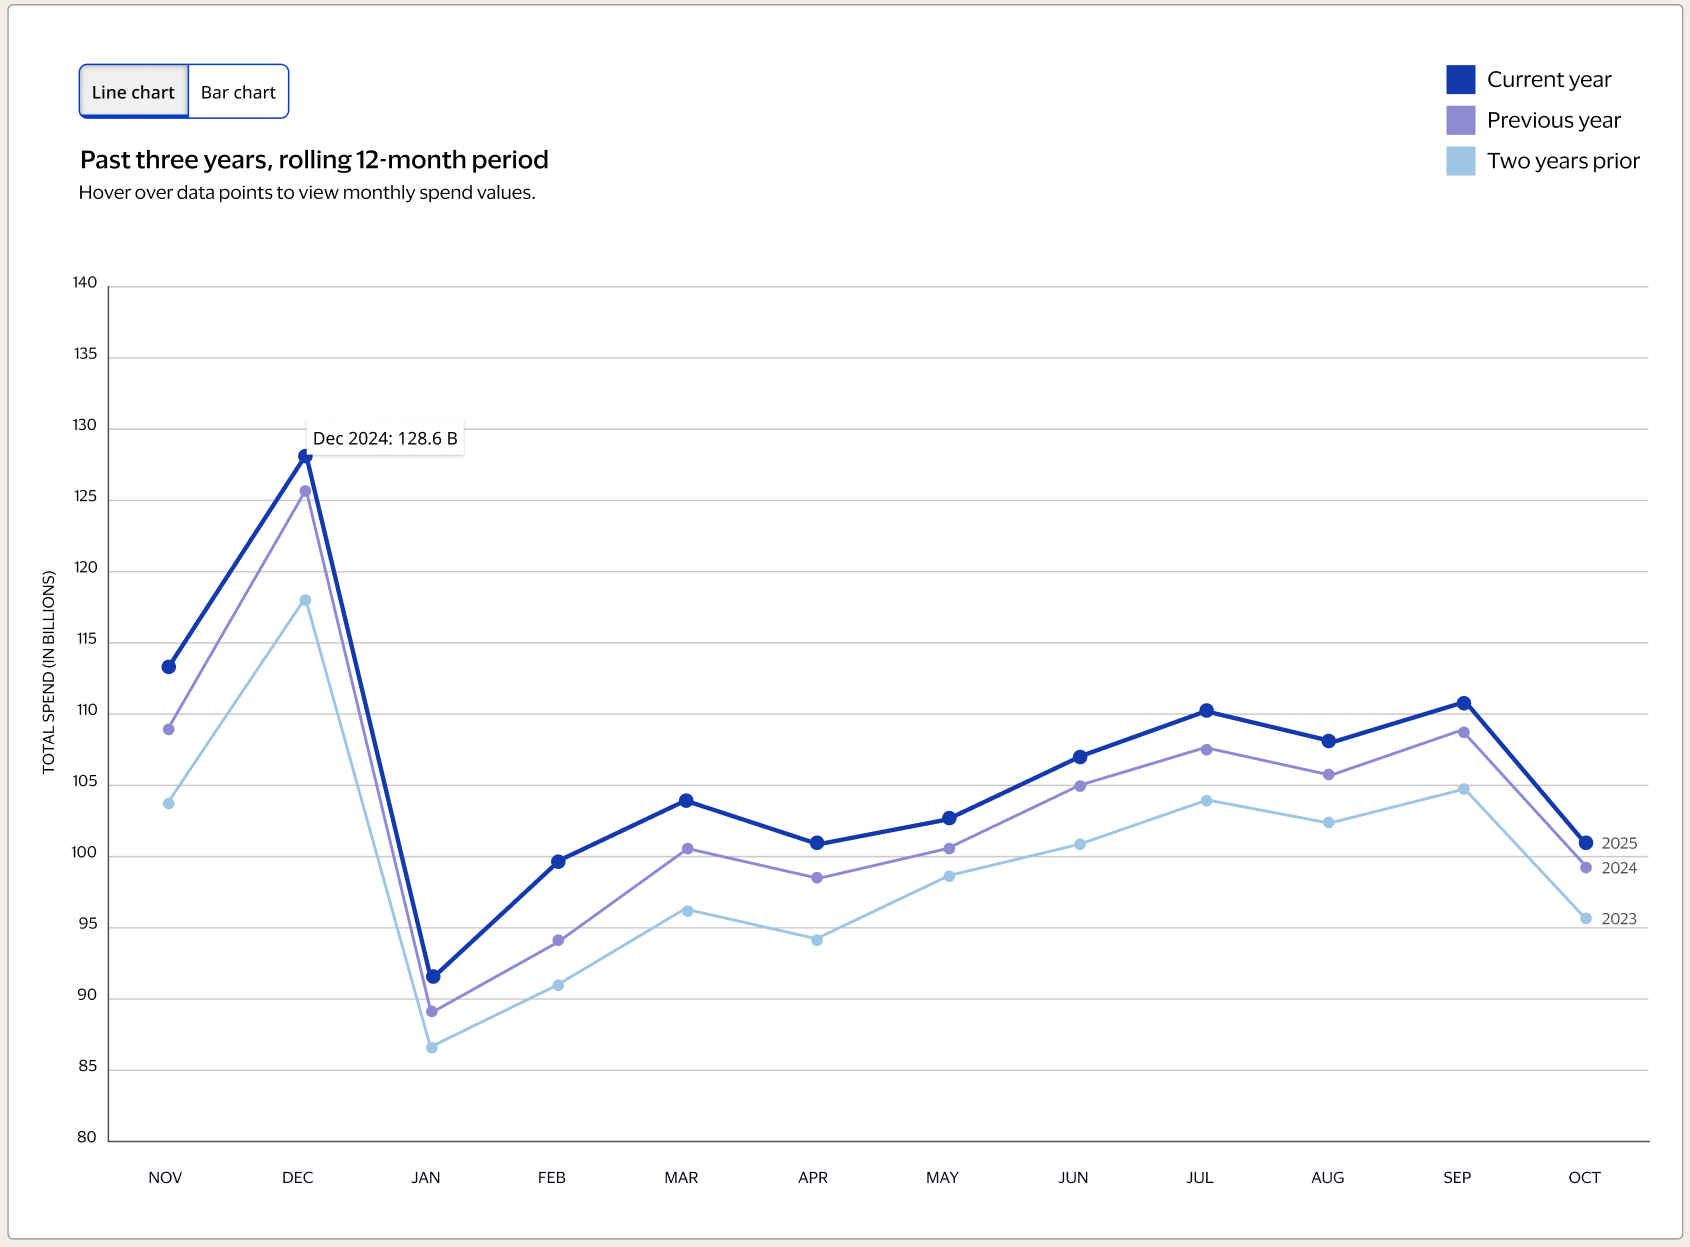The image size is (1690, 1247).
Task: Click the 2025 line end label
Action: (x=1621, y=843)
